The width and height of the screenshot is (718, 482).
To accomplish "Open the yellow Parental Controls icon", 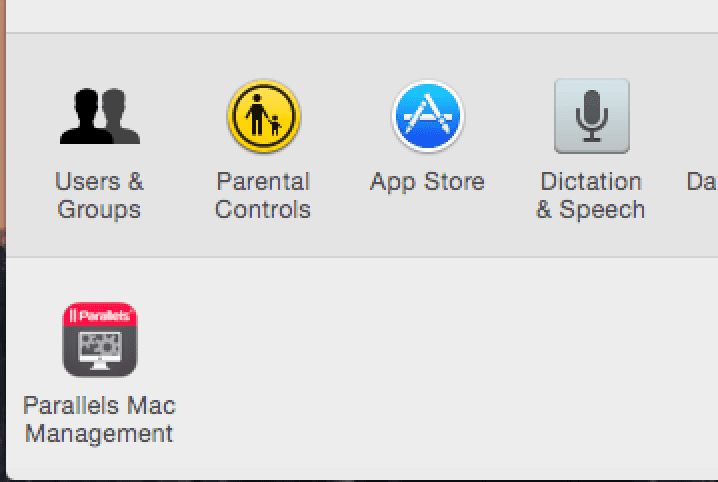I will (x=264, y=116).
